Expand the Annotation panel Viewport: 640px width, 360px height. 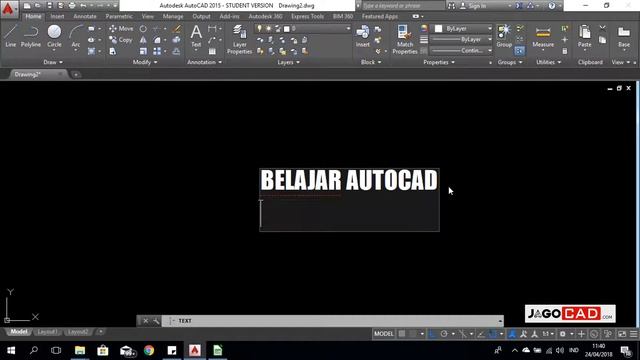point(204,62)
